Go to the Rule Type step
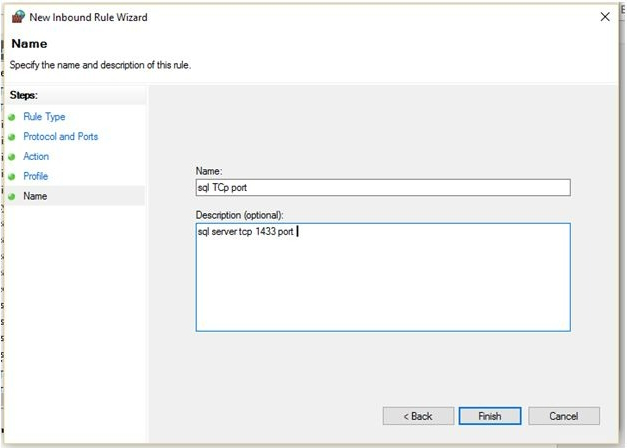This screenshot has width=627, height=448. pyautogui.click(x=44, y=117)
